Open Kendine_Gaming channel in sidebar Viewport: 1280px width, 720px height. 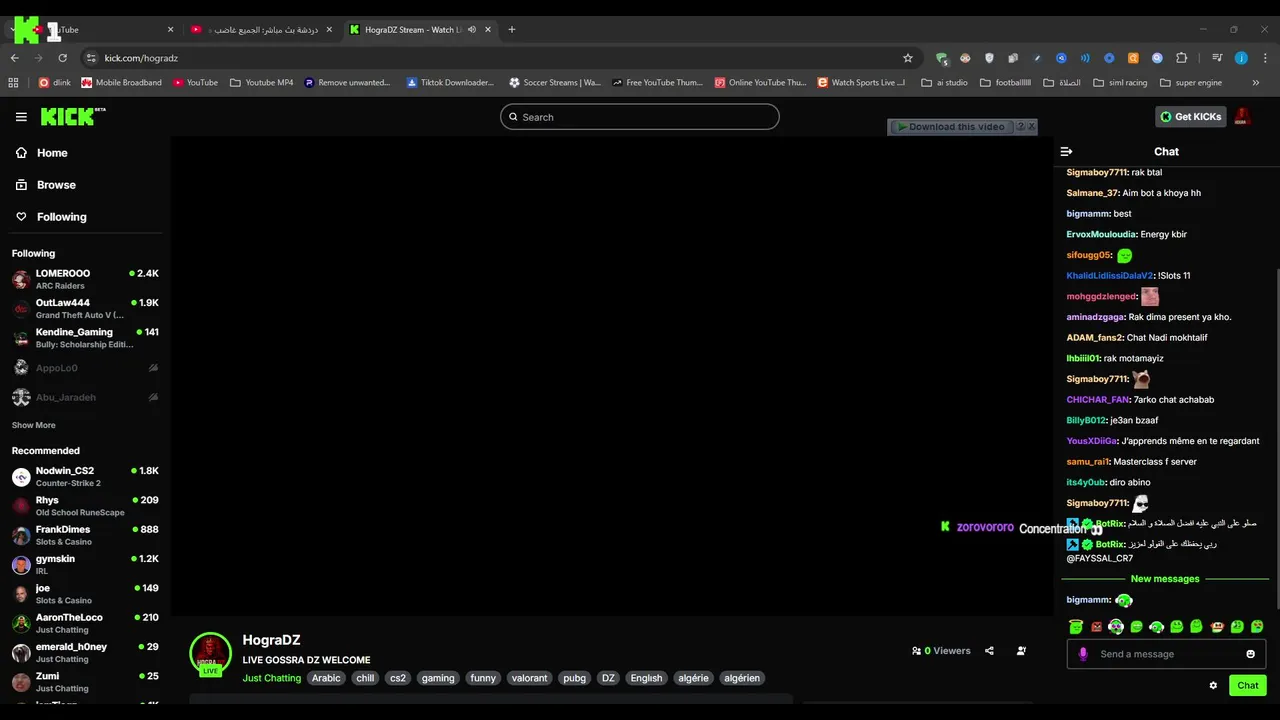[x=85, y=338]
